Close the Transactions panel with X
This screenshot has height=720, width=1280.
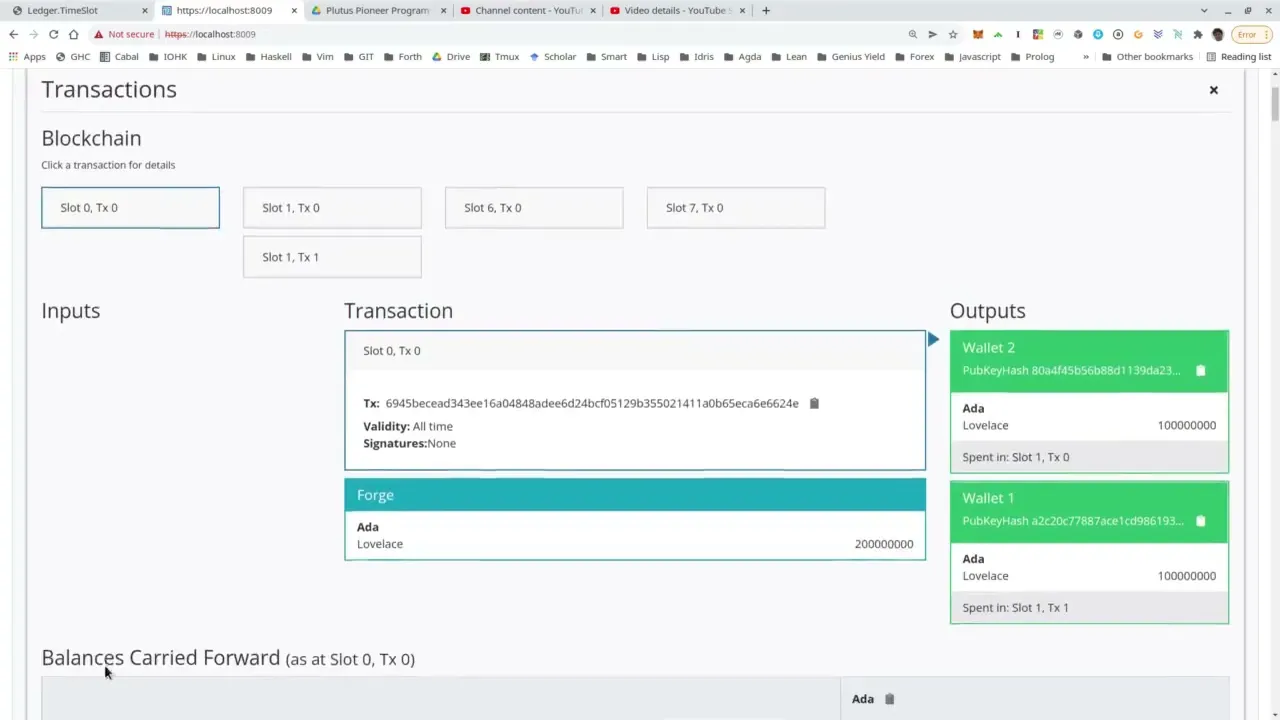tap(1213, 90)
